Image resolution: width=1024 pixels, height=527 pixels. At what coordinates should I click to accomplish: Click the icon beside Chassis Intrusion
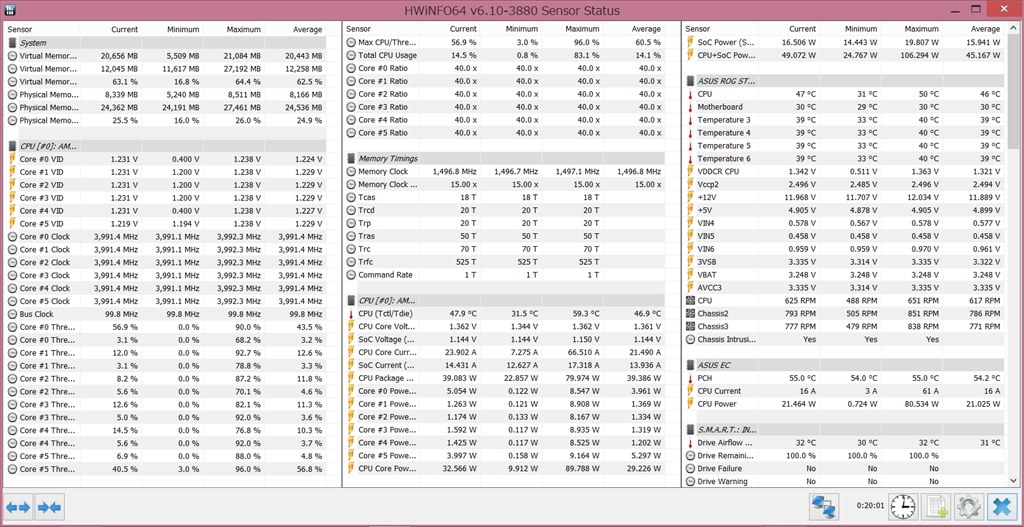(691, 340)
